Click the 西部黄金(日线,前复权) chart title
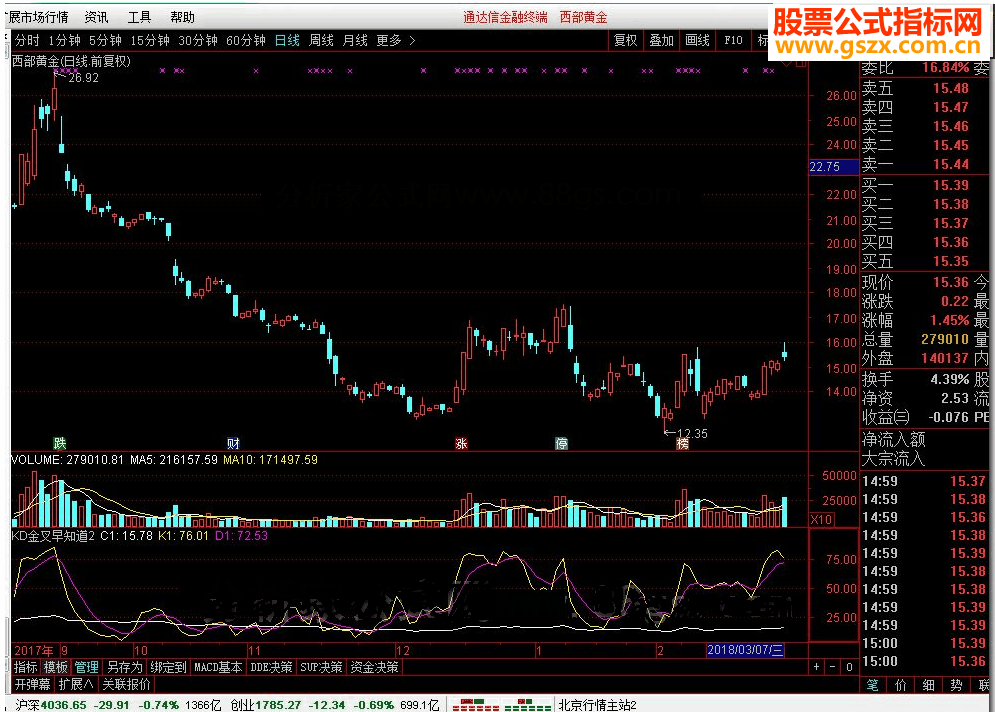This screenshot has width=995, height=712. (x=71, y=62)
